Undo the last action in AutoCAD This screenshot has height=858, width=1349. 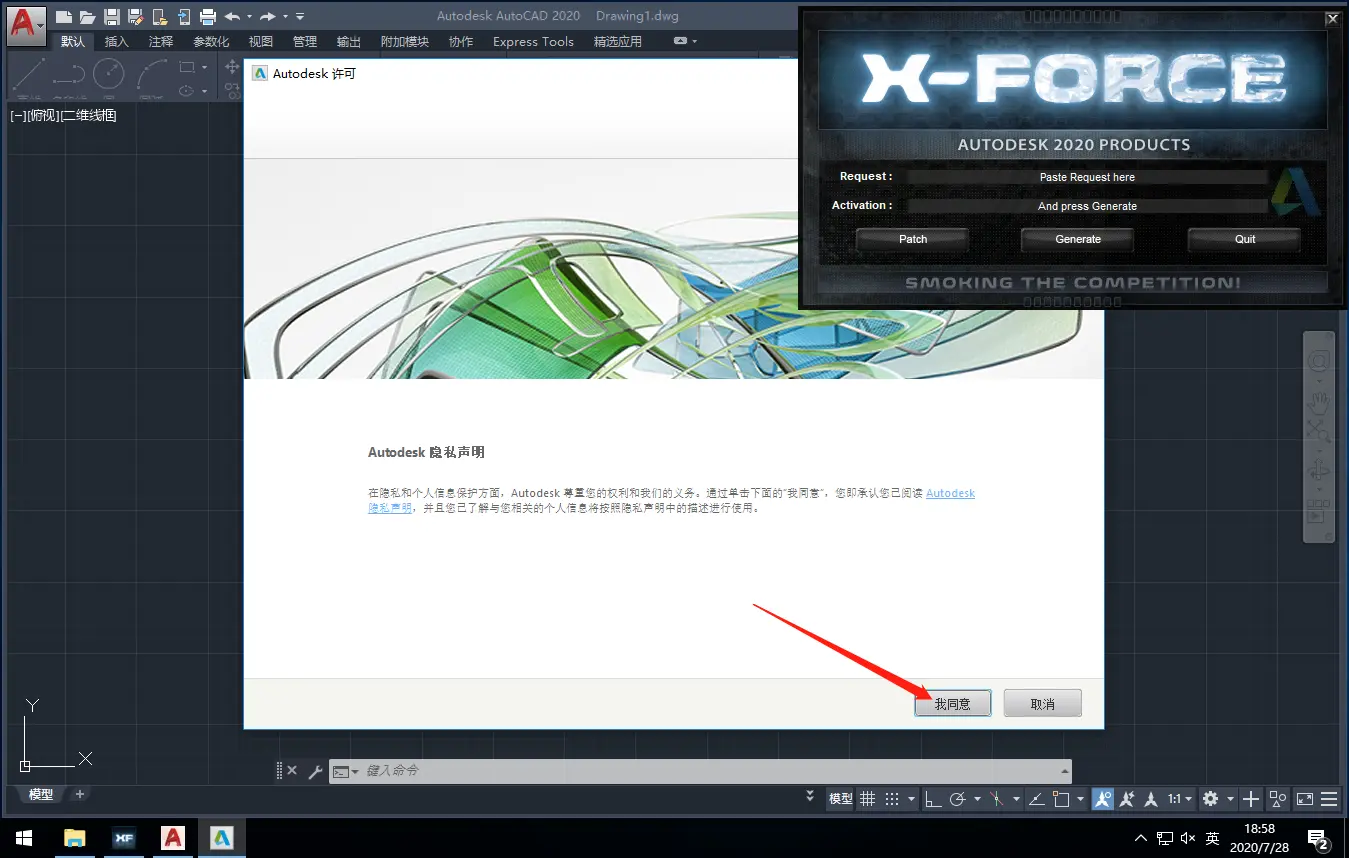point(233,16)
